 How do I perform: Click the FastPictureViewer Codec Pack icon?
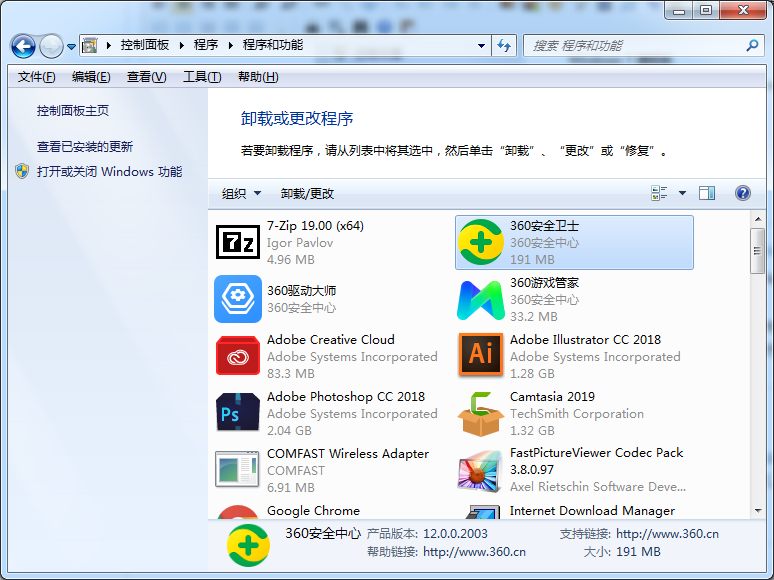[480, 470]
